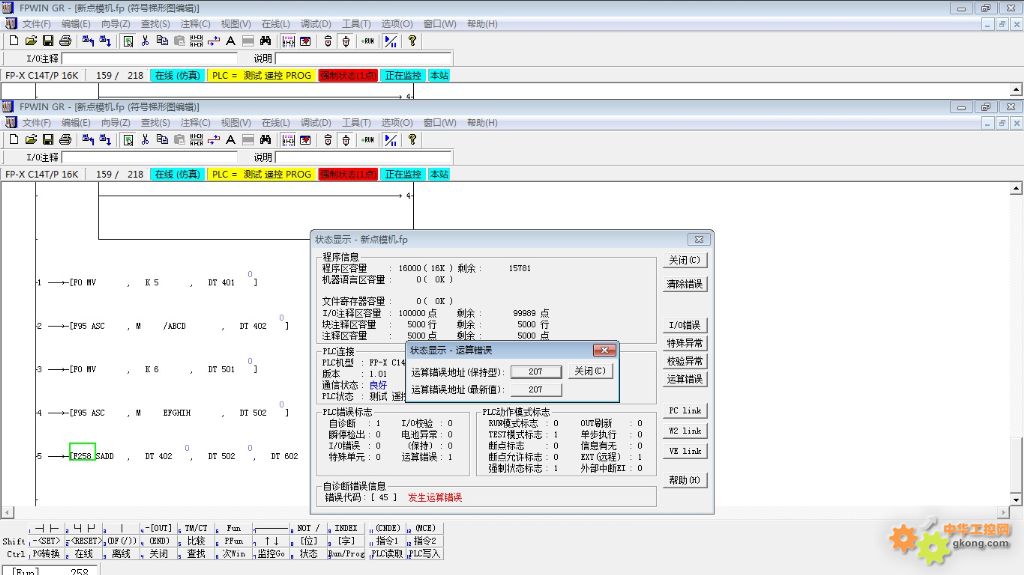Click program convert arrows icon in lower toolbar

pyautogui.click(x=214, y=139)
